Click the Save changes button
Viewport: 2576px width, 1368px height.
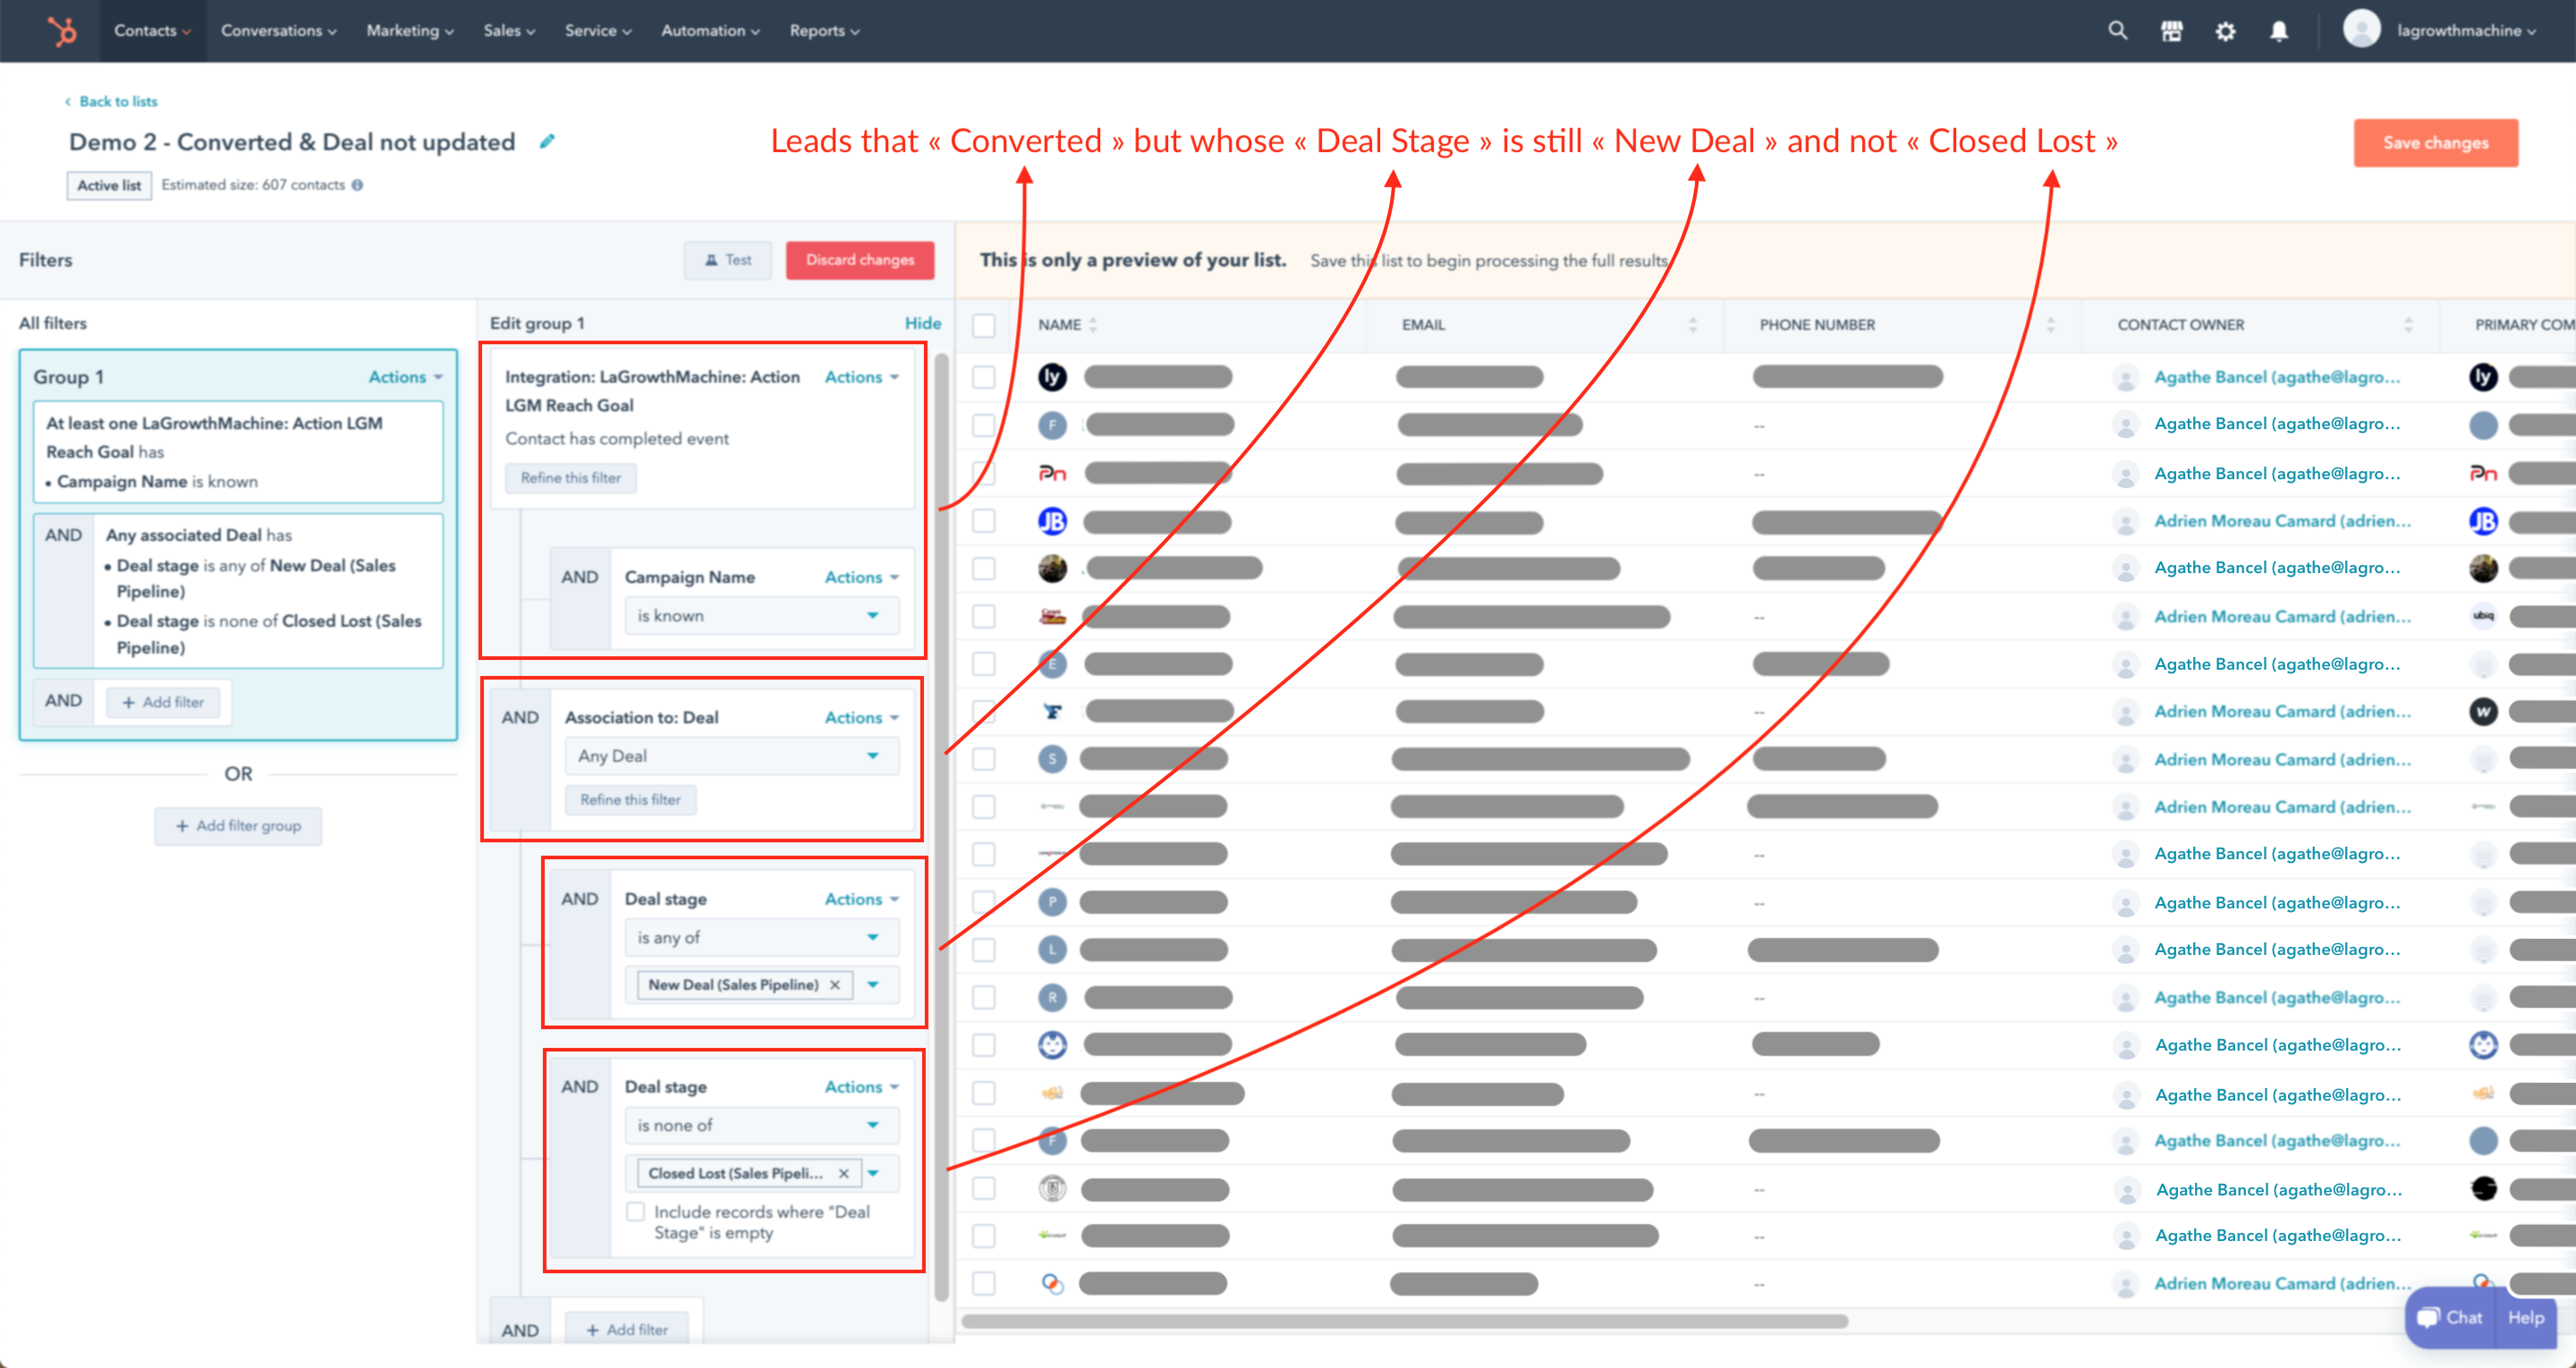pyautogui.click(x=2435, y=143)
